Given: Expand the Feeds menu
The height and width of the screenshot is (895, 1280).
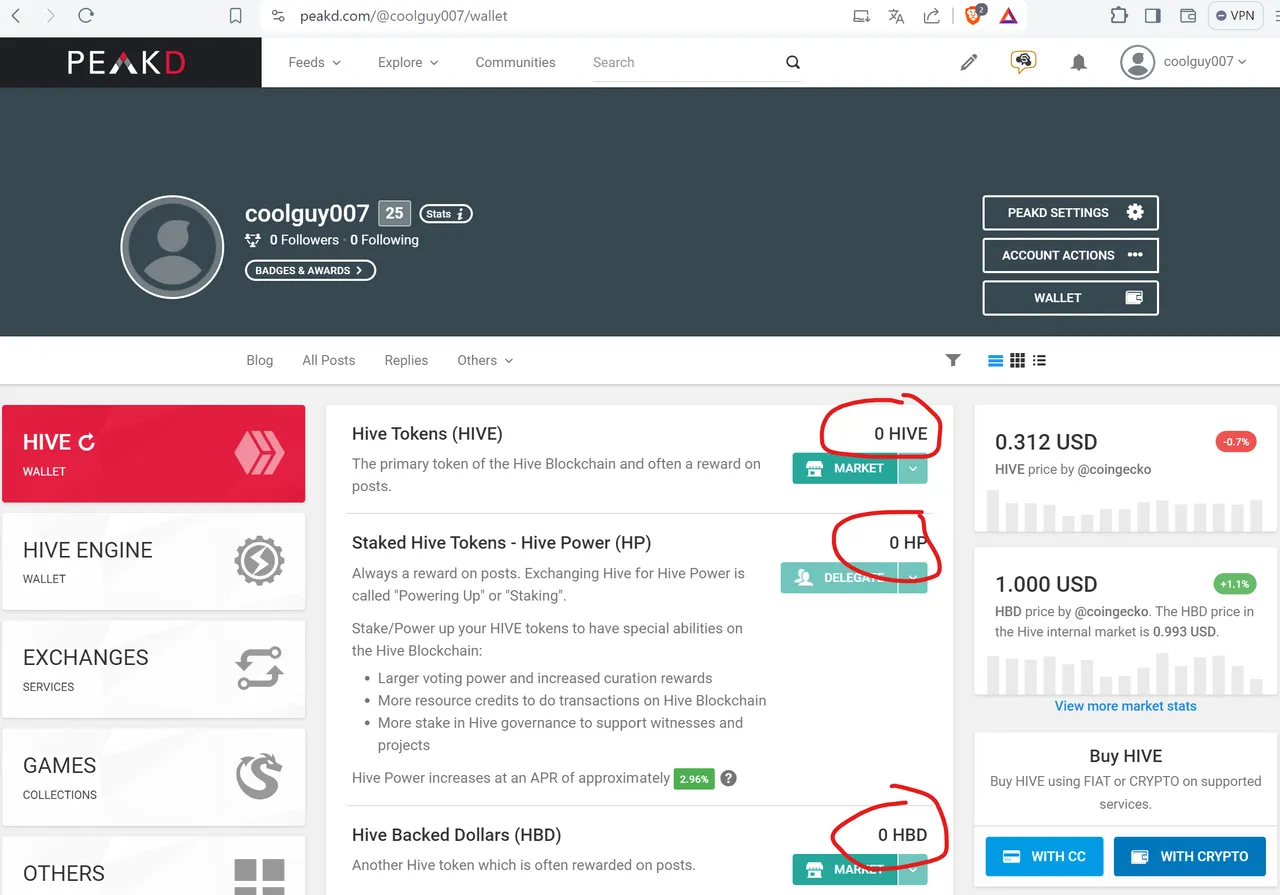Looking at the screenshot, I should 314,62.
